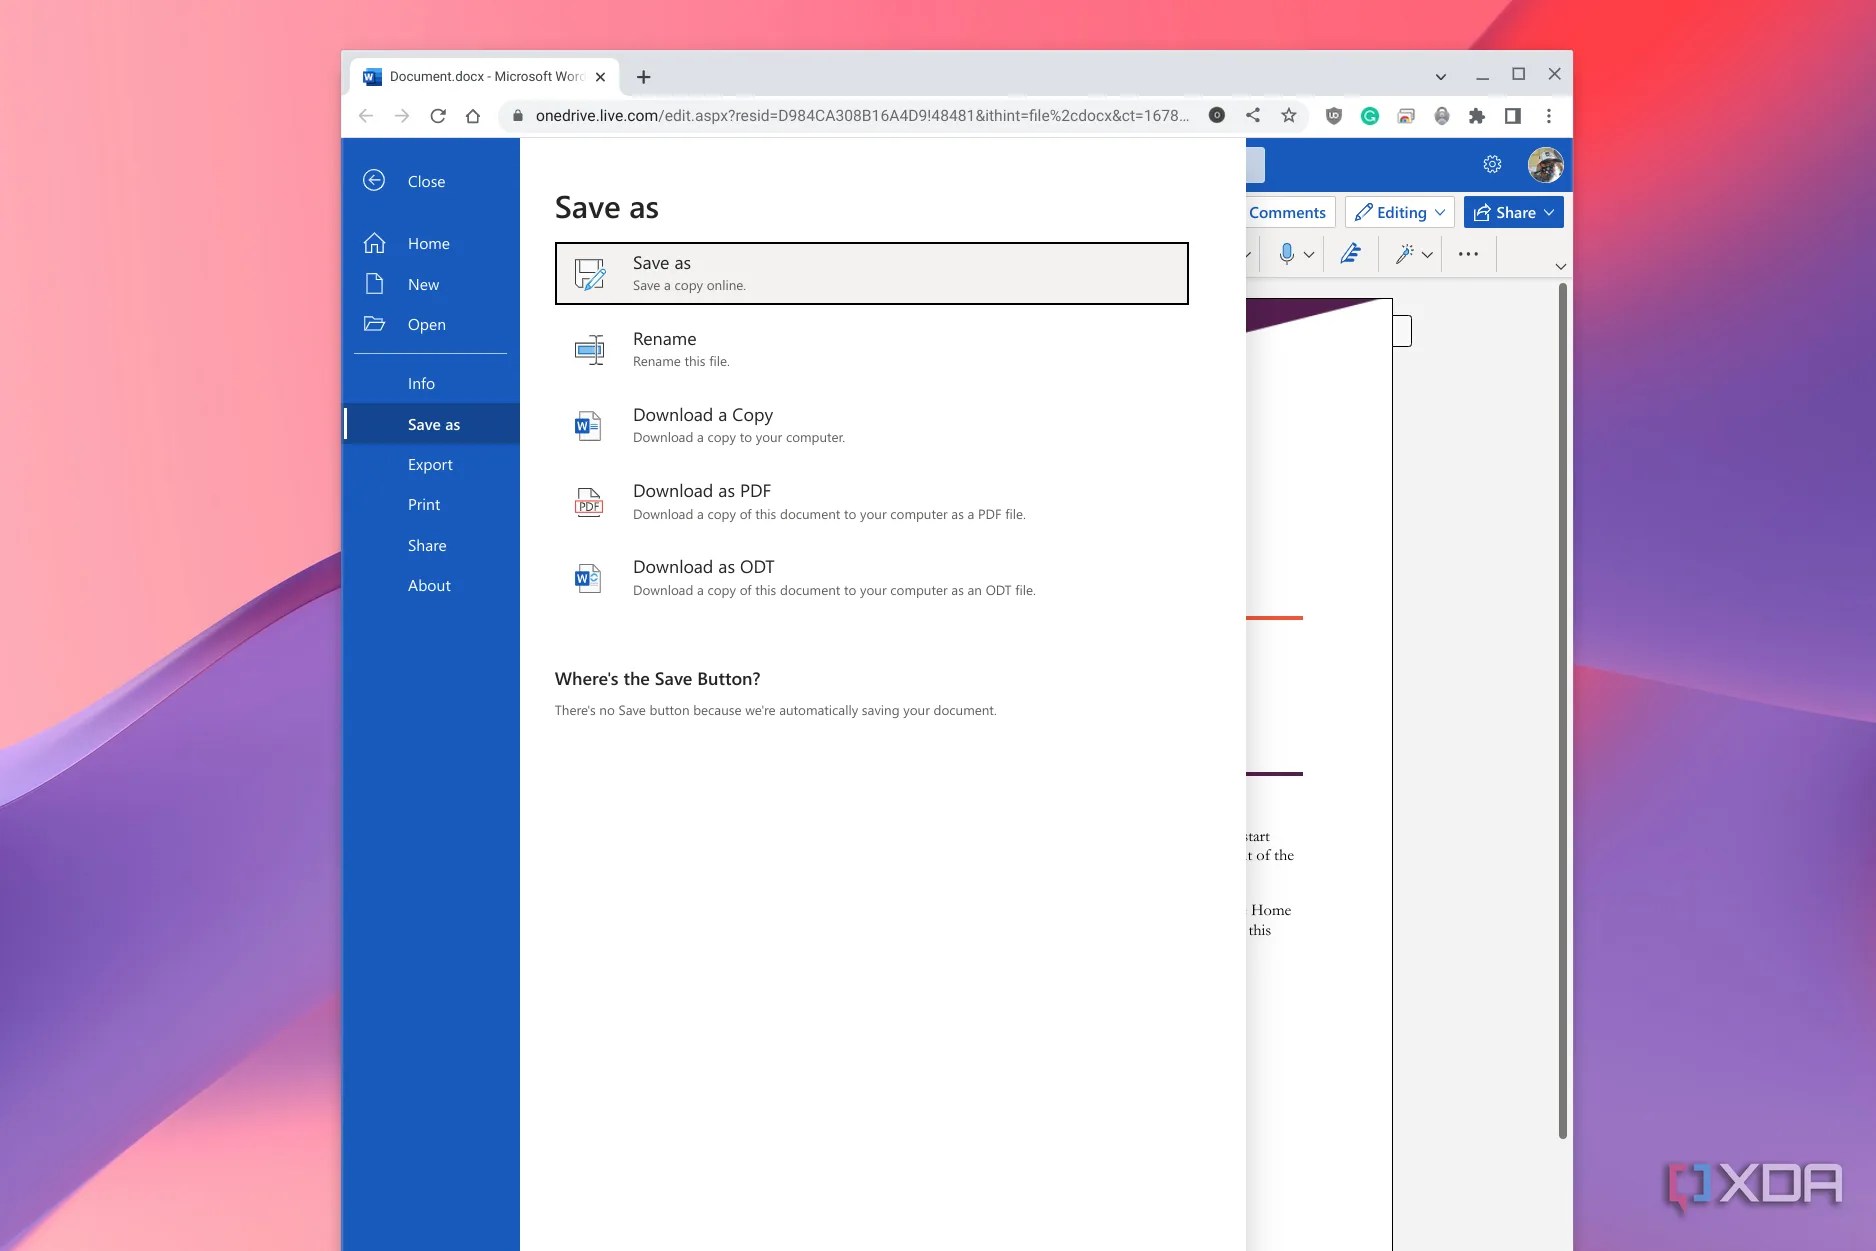Click the Rename file icon
1876x1251 pixels.
coord(589,349)
